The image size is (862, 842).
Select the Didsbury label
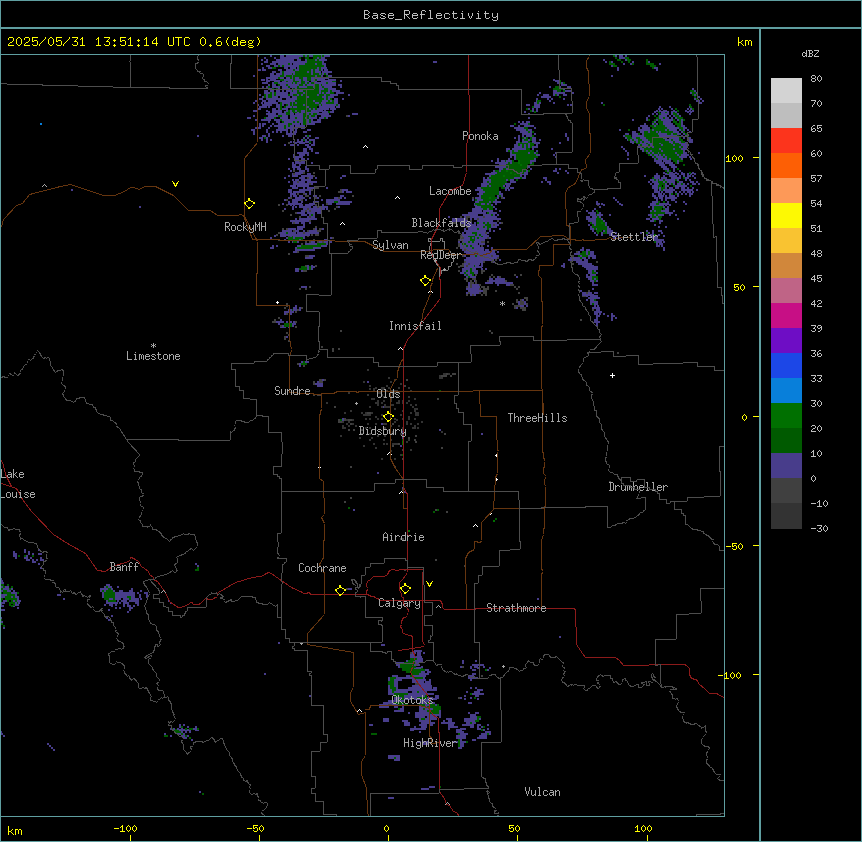(x=383, y=431)
